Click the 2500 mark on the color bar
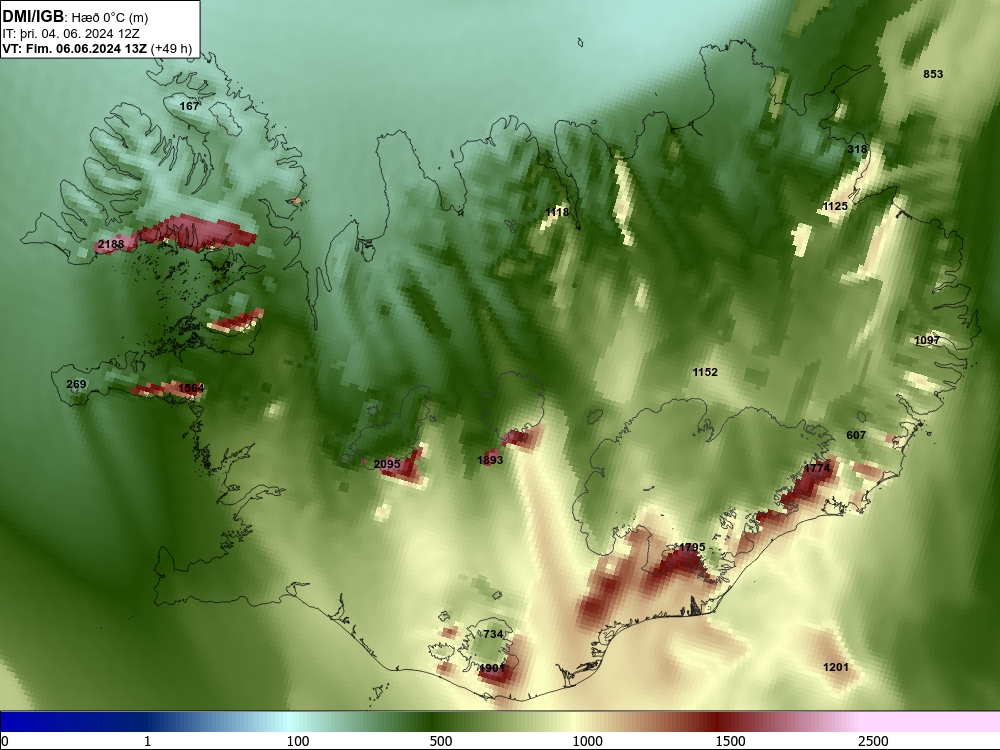 pos(873,741)
